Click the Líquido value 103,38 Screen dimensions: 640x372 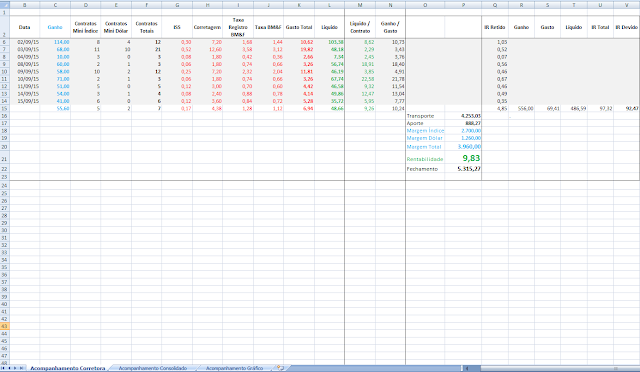pos(329,42)
